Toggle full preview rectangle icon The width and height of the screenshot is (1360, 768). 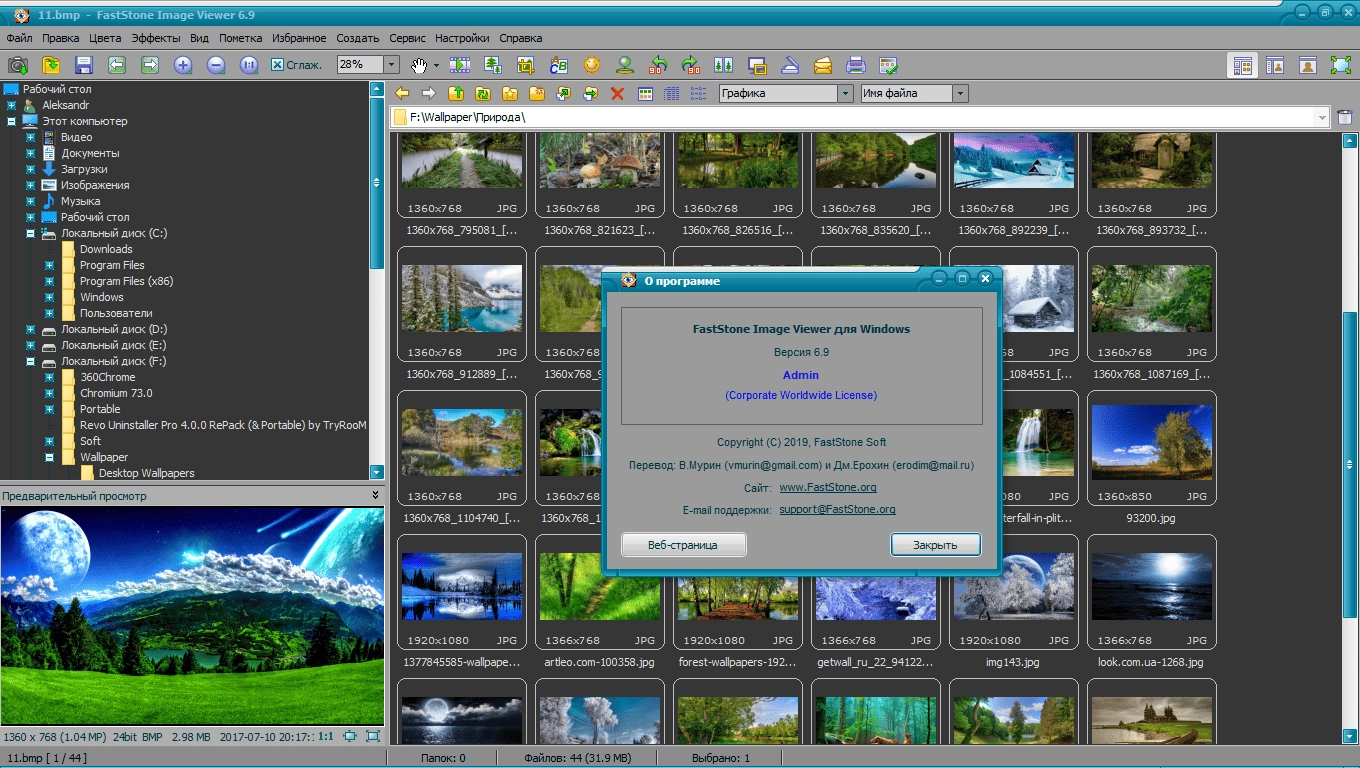(373, 736)
